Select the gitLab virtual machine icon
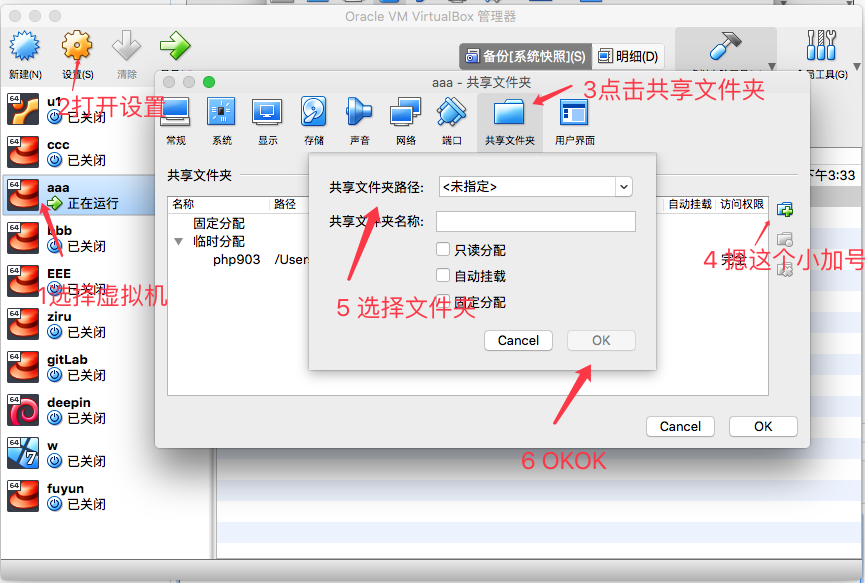865x583 pixels. [x=23, y=367]
